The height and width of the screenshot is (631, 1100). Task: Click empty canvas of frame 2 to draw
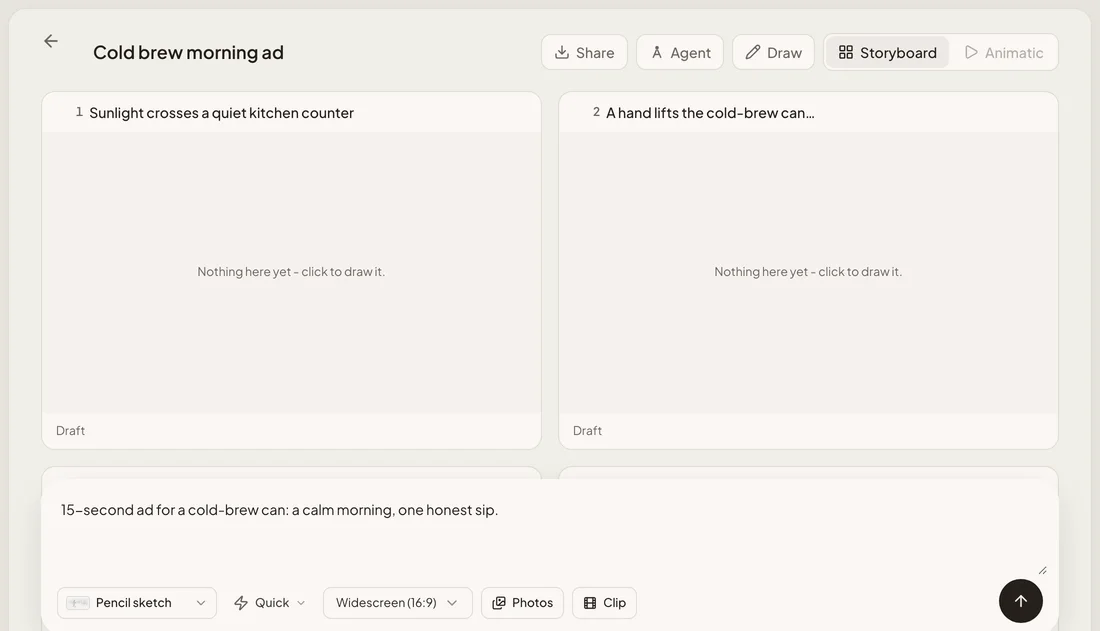pyautogui.click(x=808, y=272)
